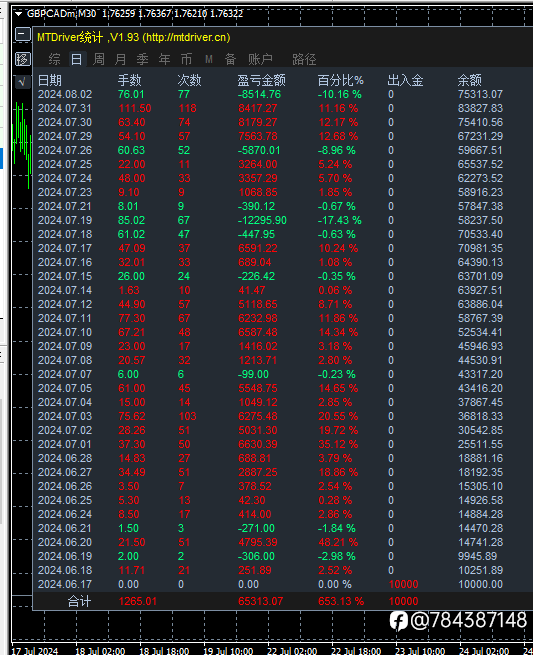Click the 19 Jul 10:00 time axis label
The height and width of the screenshot is (655, 533).
(228, 651)
